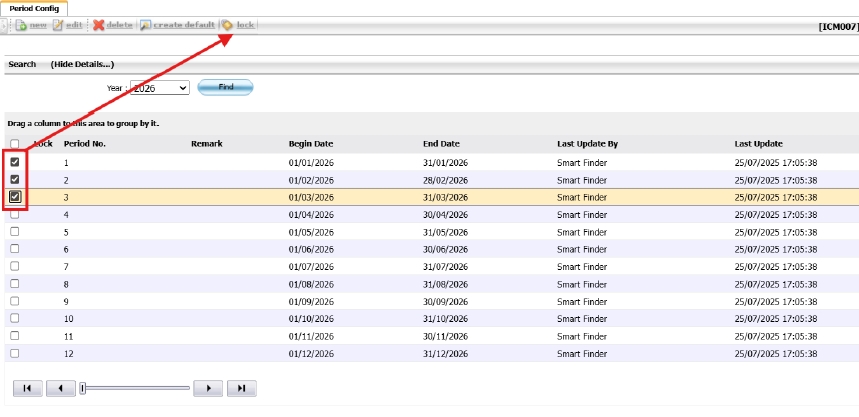Go to previous page using pager arrow
This screenshot has width=859, height=417.
point(61,387)
